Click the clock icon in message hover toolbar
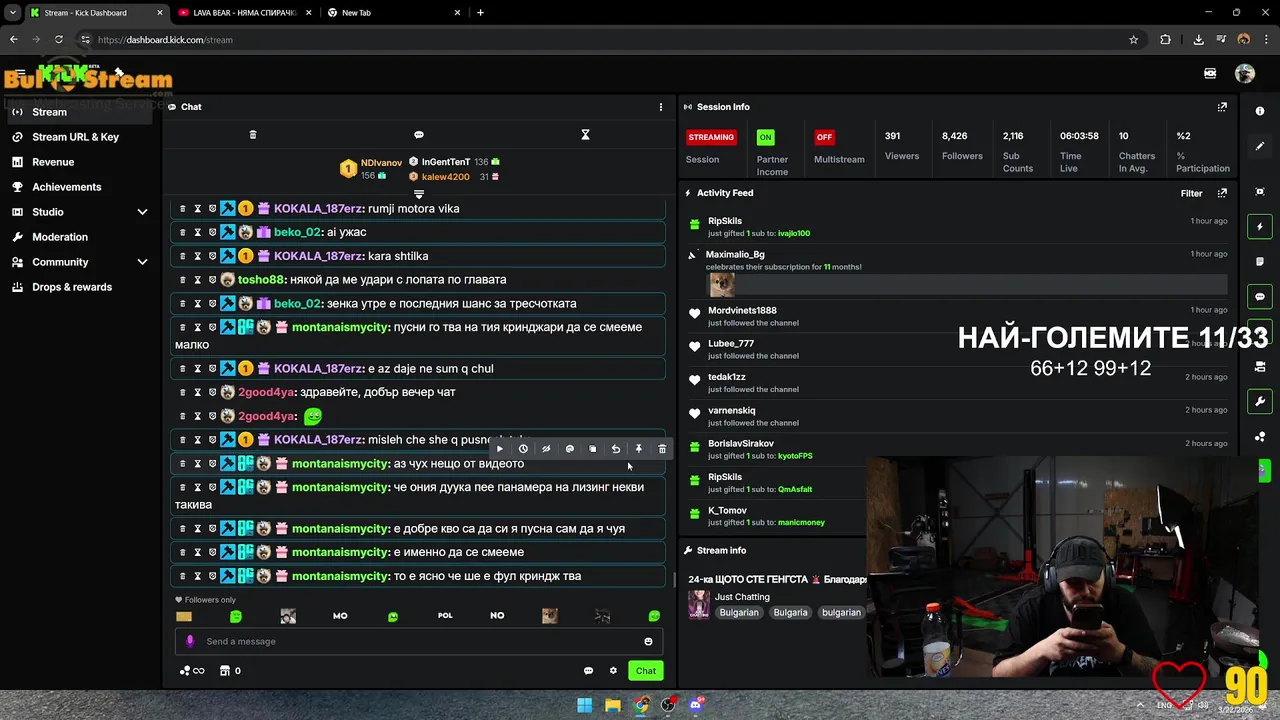The image size is (1280, 720). (523, 449)
